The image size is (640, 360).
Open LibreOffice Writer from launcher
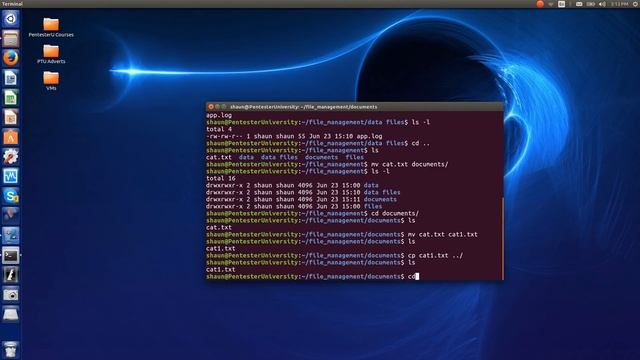click(x=11, y=78)
